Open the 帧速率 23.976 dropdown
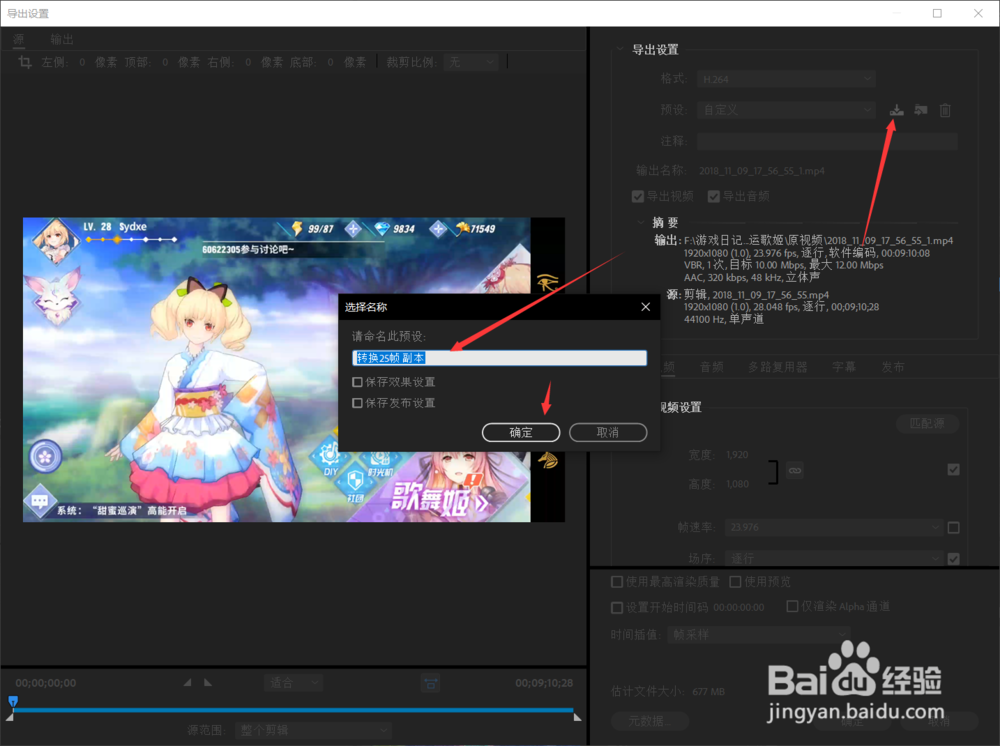Screen dimensions: 1000x746 pos(835,527)
